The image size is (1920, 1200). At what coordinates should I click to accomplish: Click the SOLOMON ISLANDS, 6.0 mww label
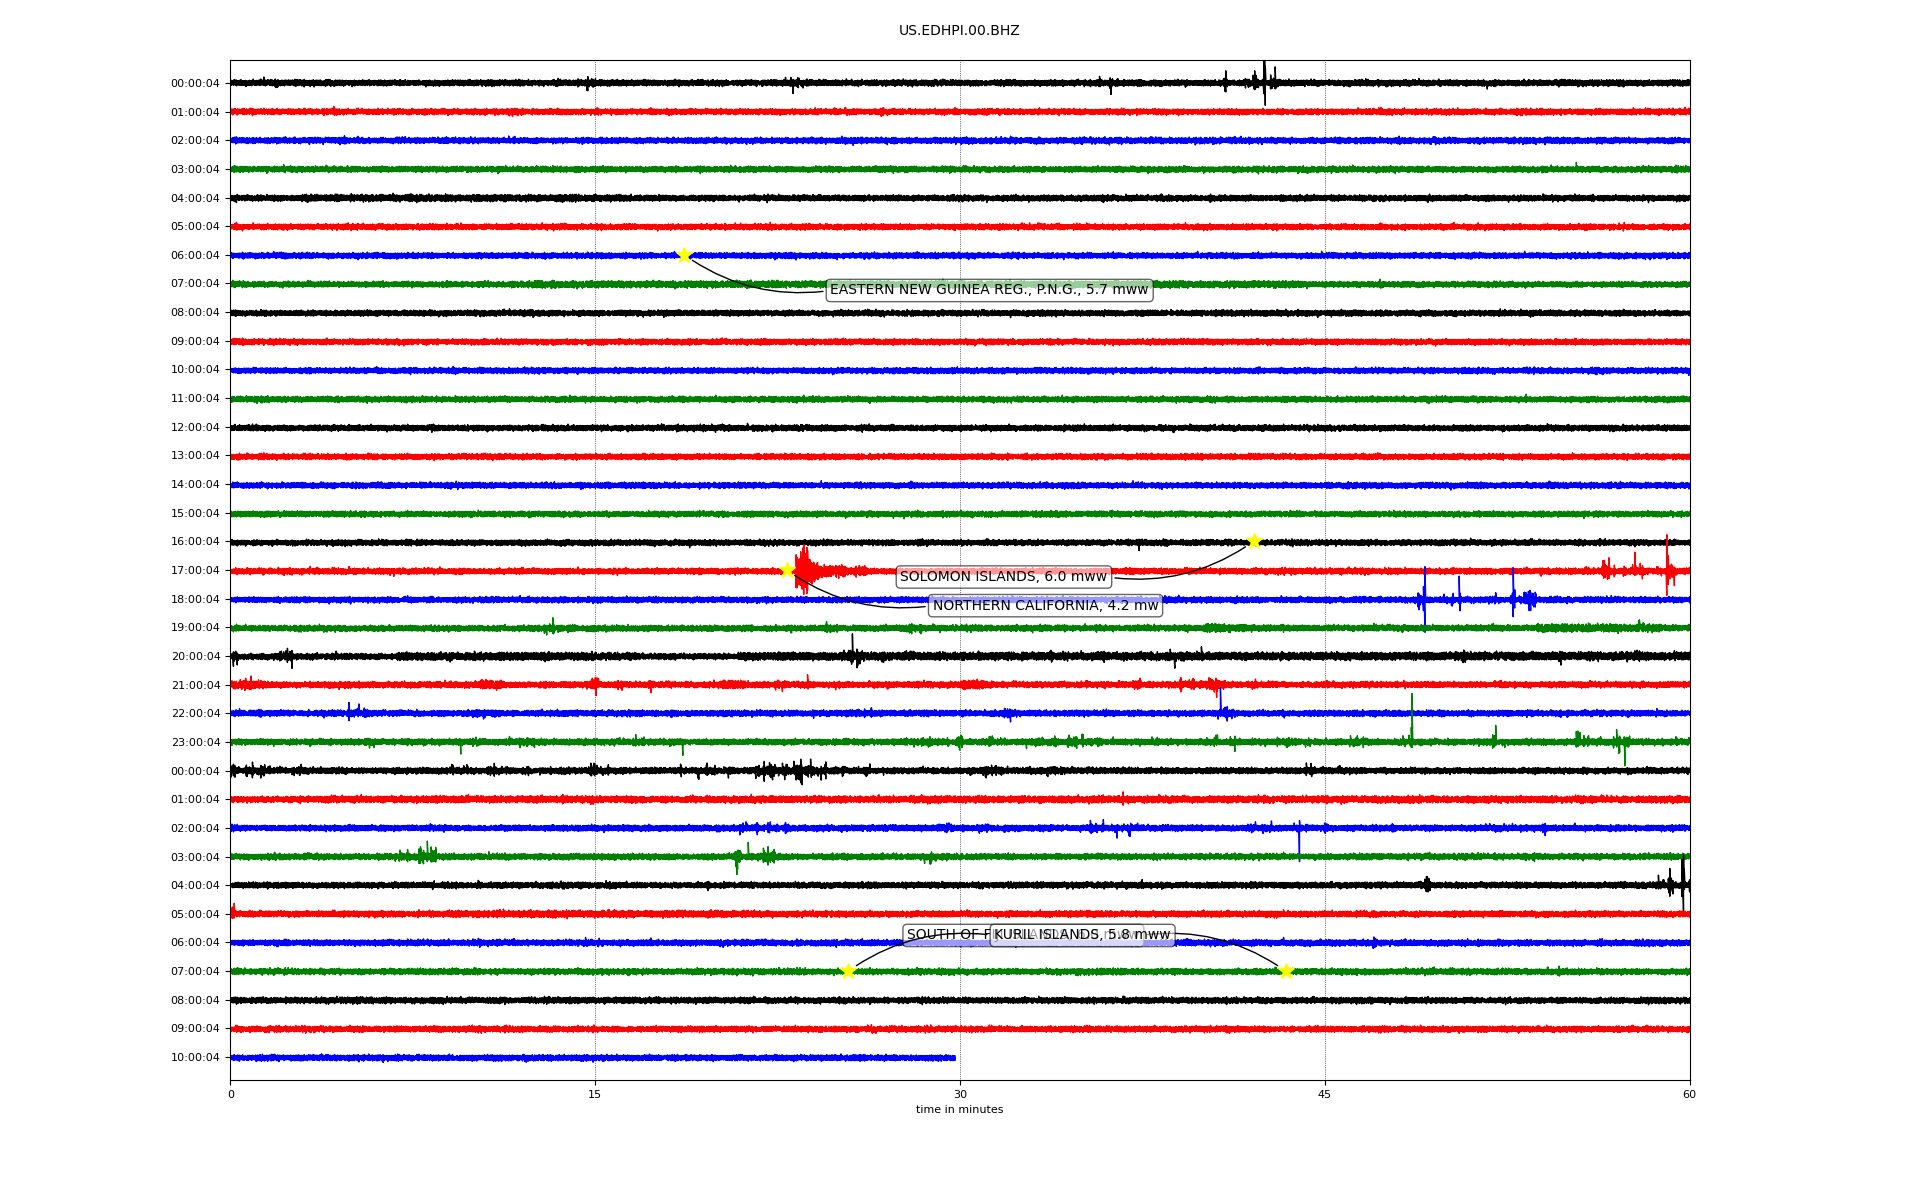pyautogui.click(x=1003, y=576)
